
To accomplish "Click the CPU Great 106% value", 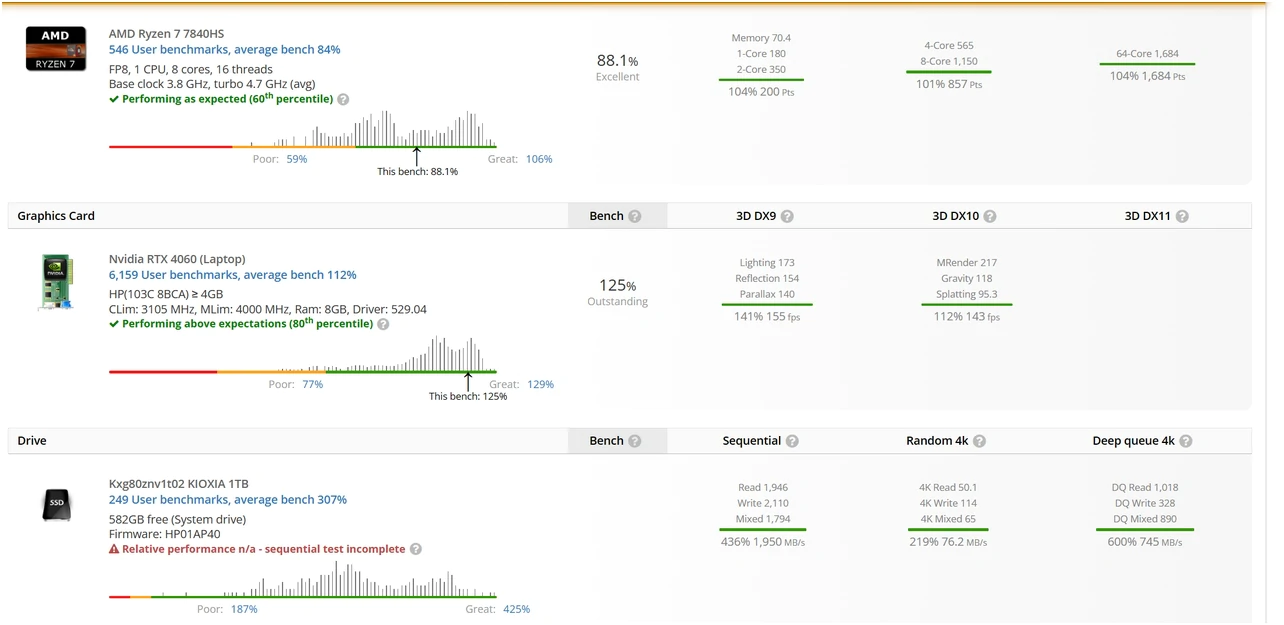I will coord(539,159).
